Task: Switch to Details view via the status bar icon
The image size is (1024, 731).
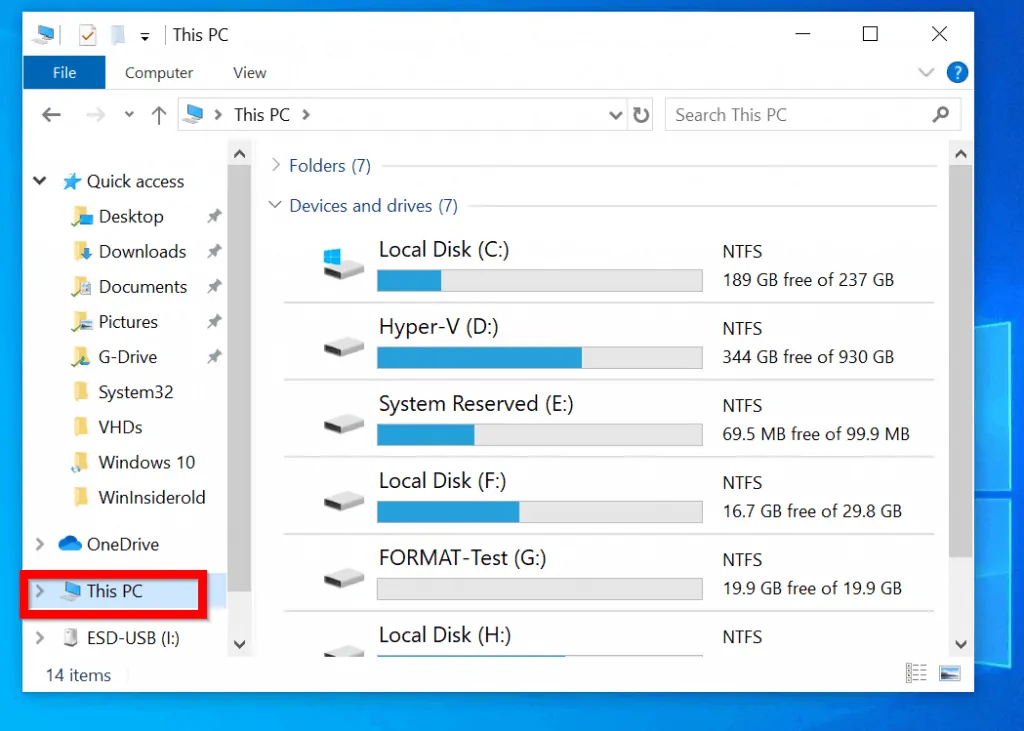Action: [916, 672]
